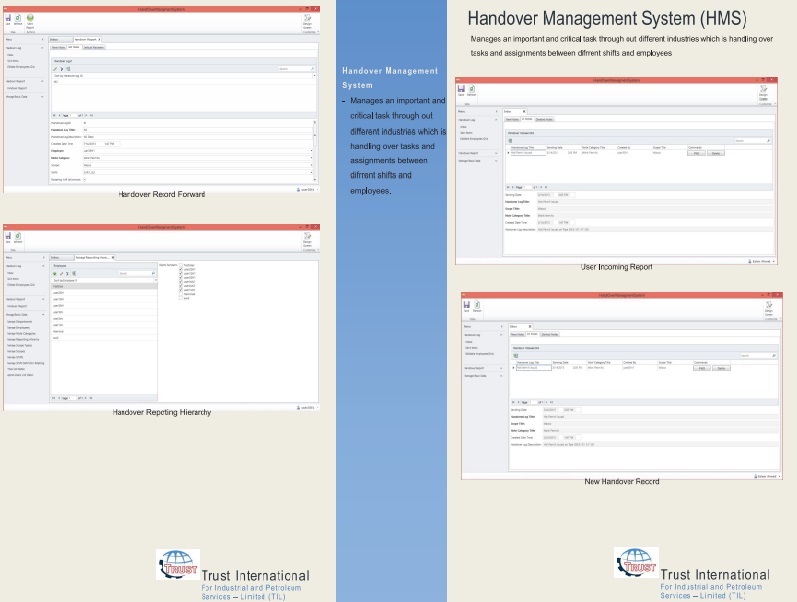Click Save icon in User Incoming Report window
This screenshot has height=602, width=797.
460,91
